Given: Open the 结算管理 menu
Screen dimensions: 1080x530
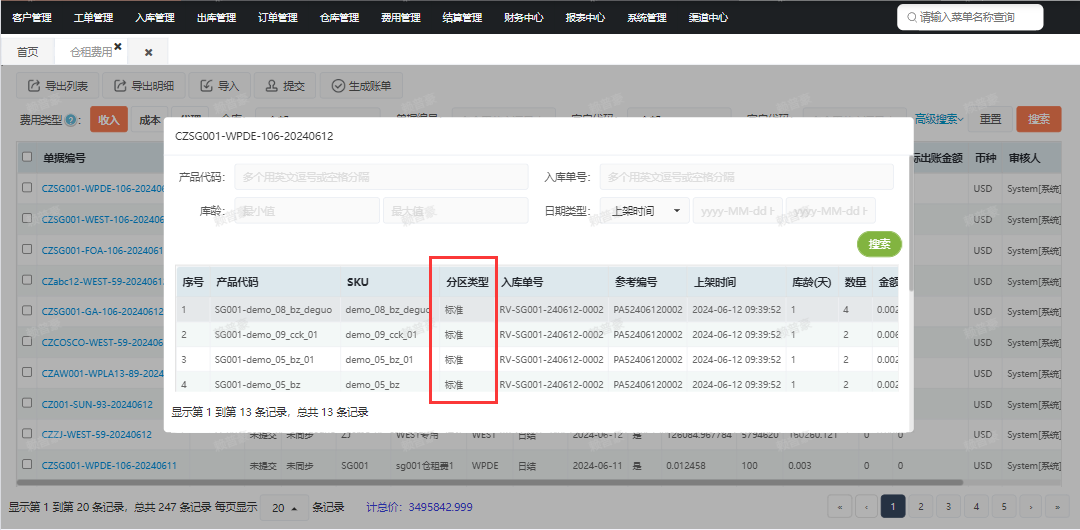Looking at the screenshot, I should pos(462,17).
